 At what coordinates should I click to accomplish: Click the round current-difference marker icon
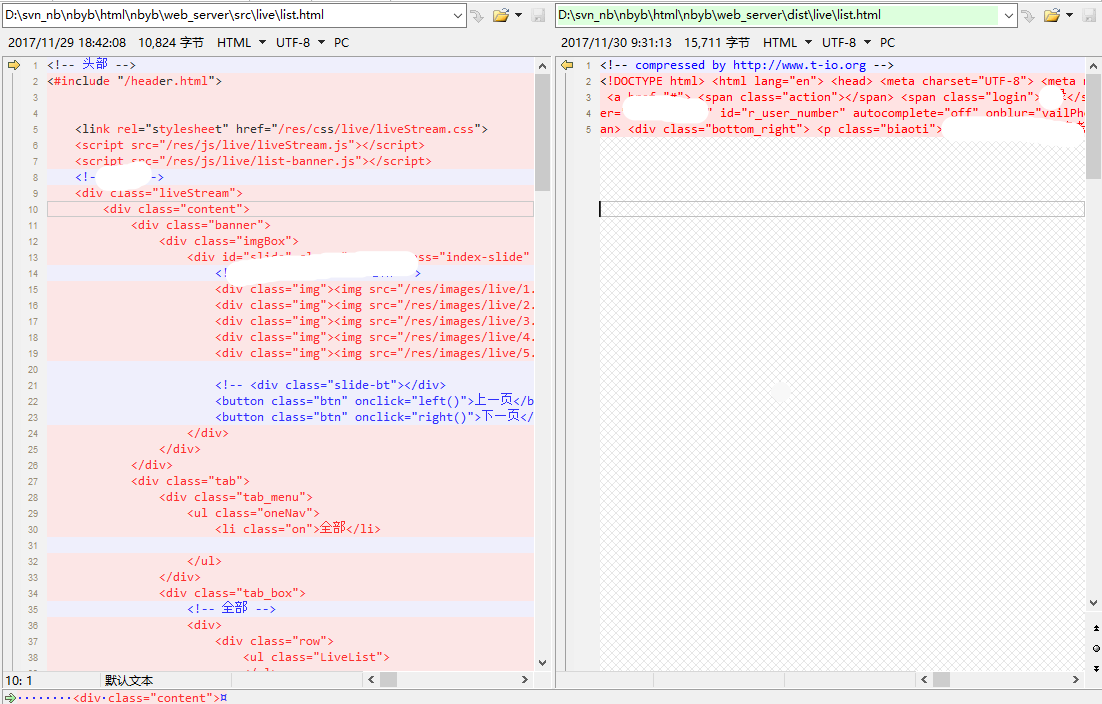click(x=1096, y=648)
